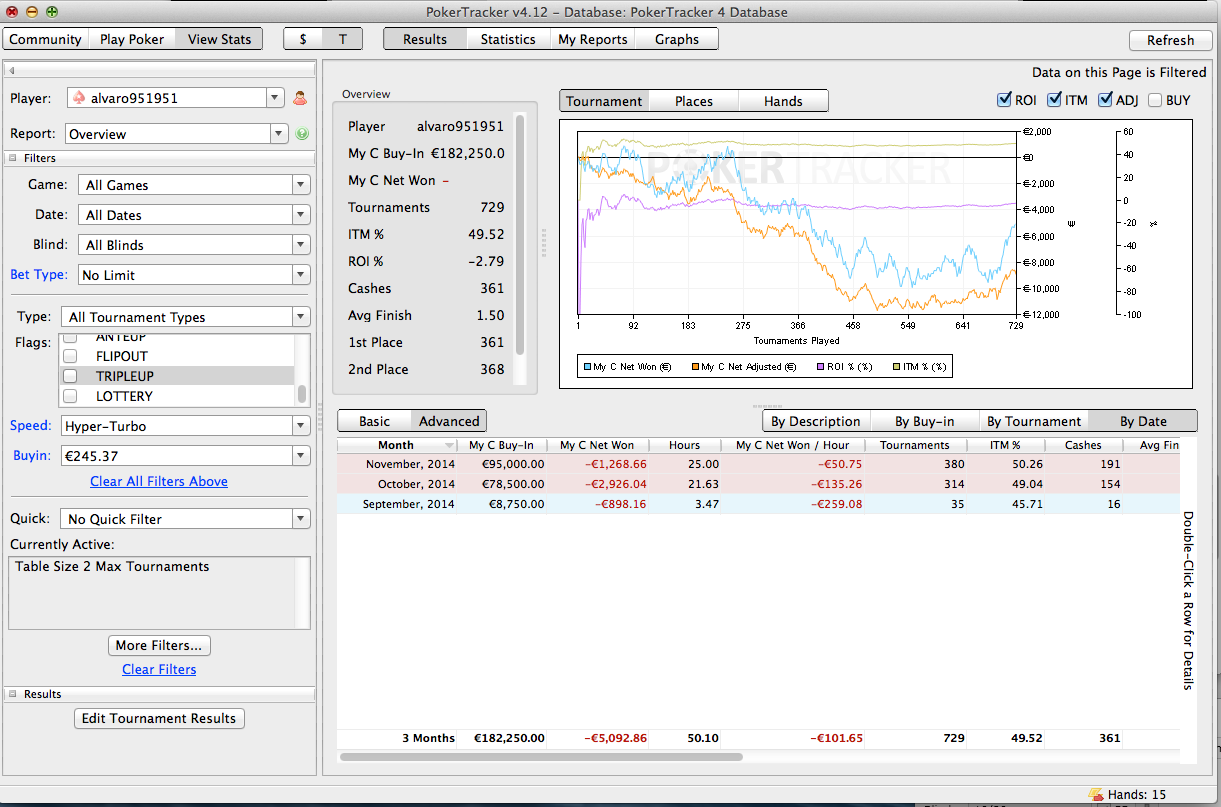
Task: Click the red player profile icon
Action: [299, 98]
